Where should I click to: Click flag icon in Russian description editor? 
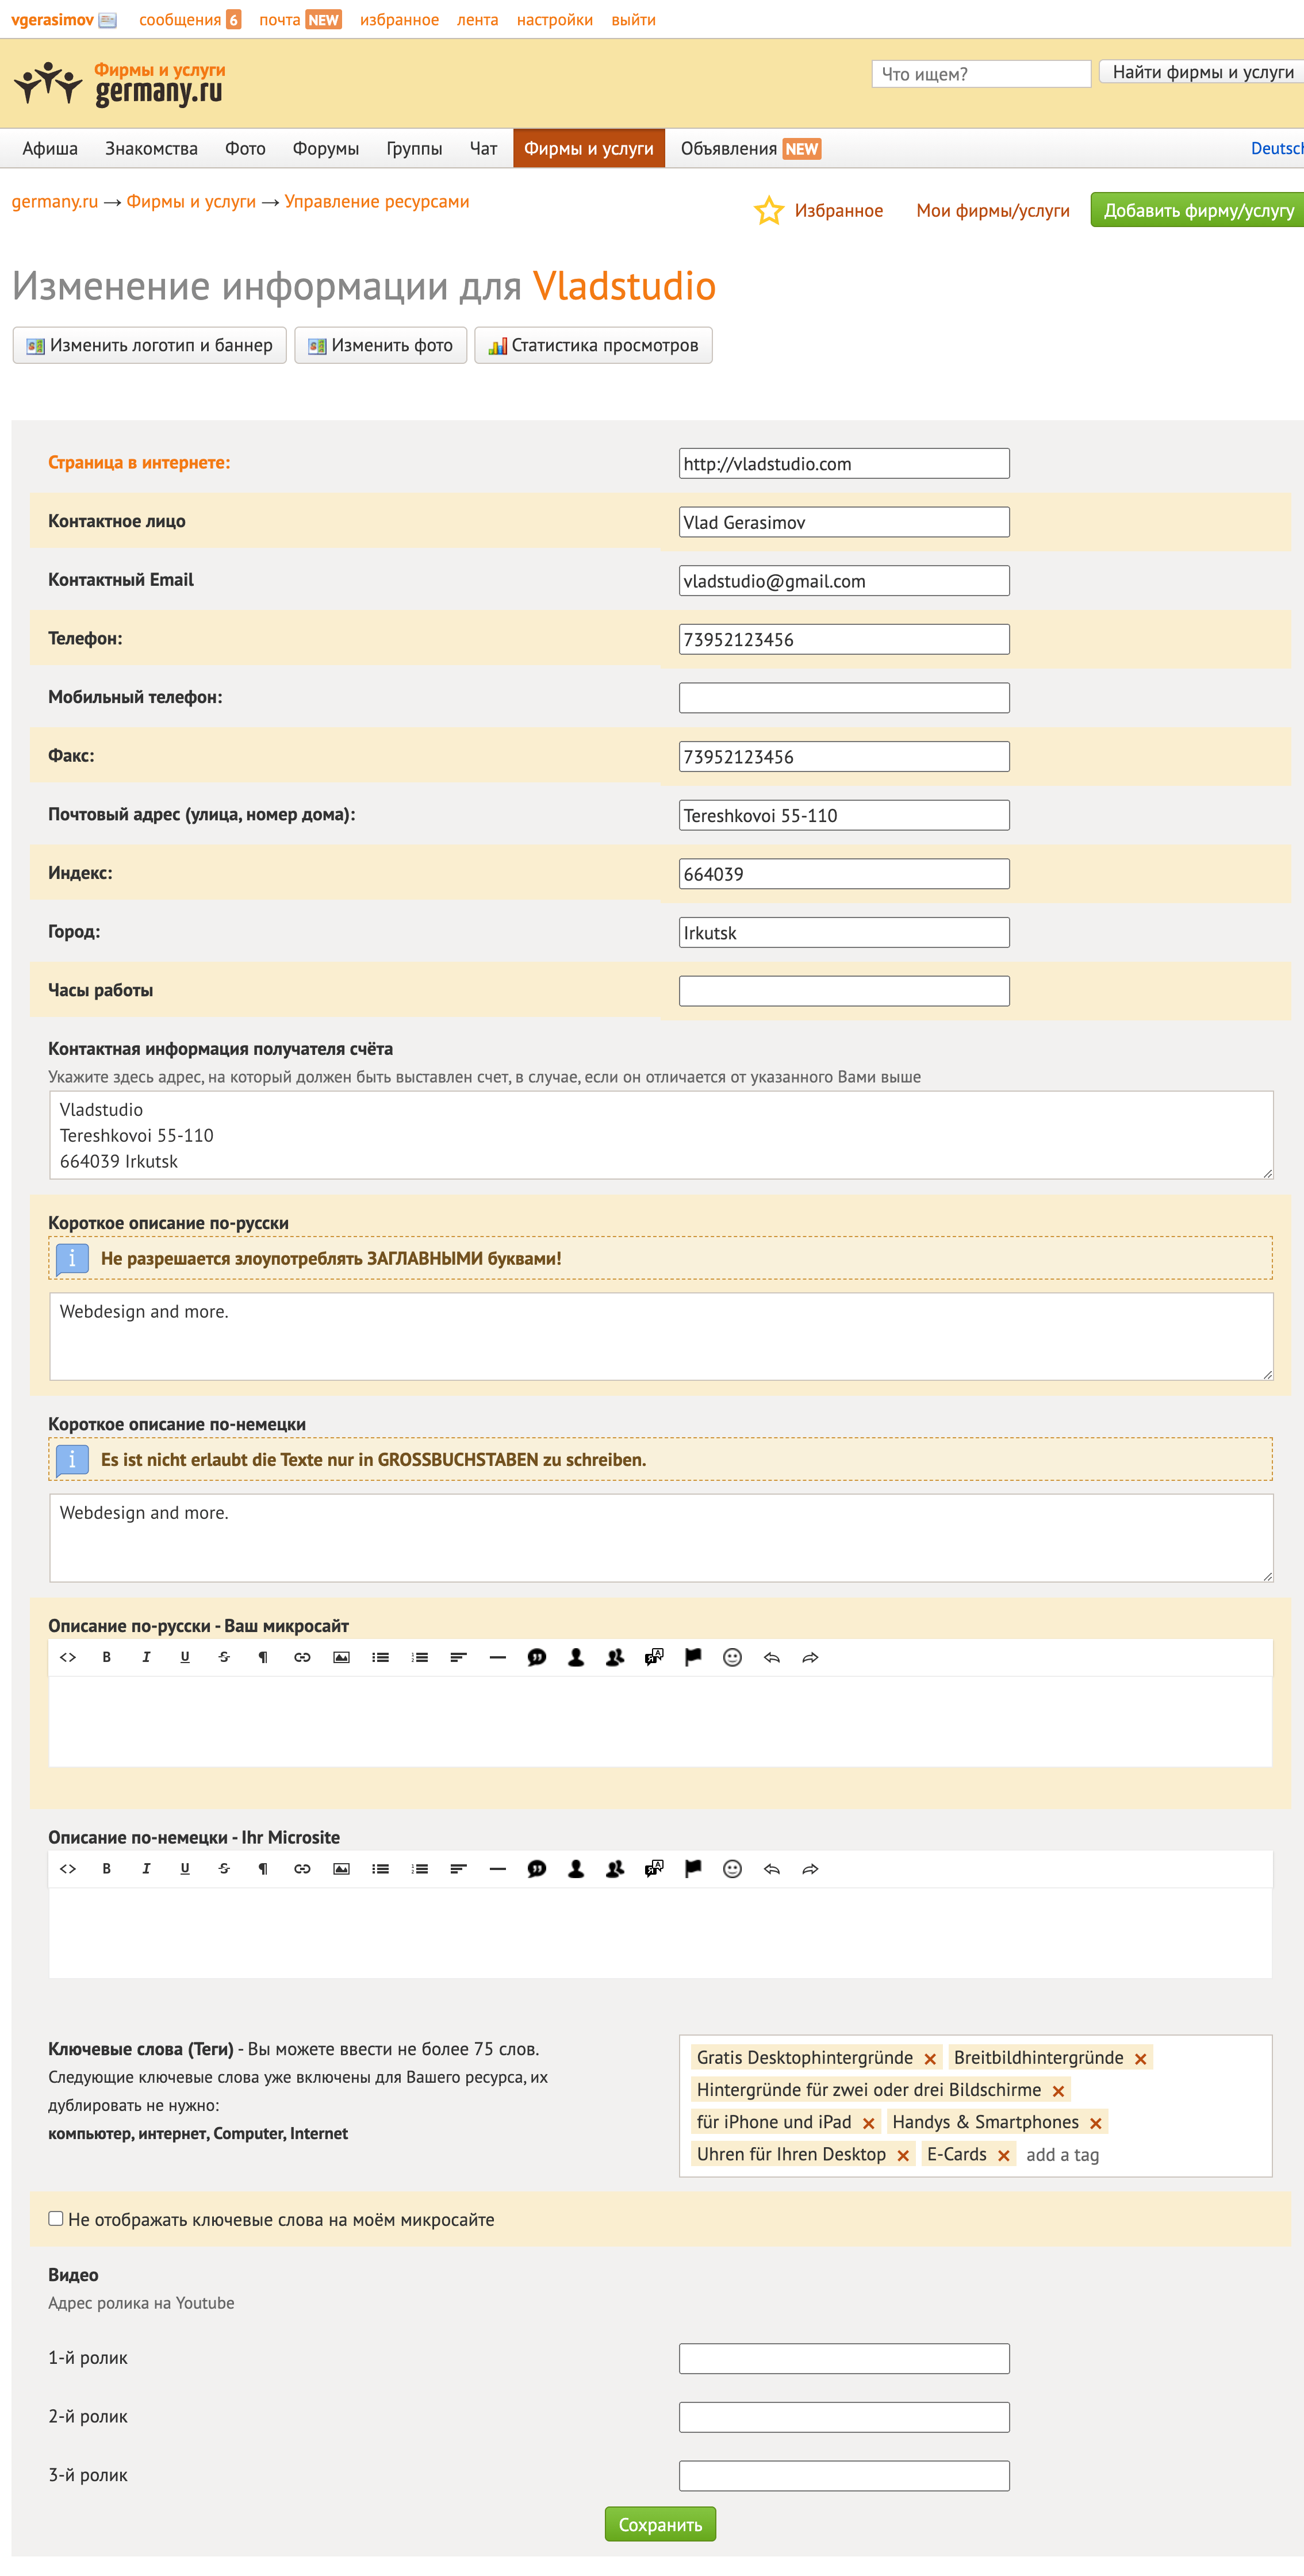coord(693,1657)
